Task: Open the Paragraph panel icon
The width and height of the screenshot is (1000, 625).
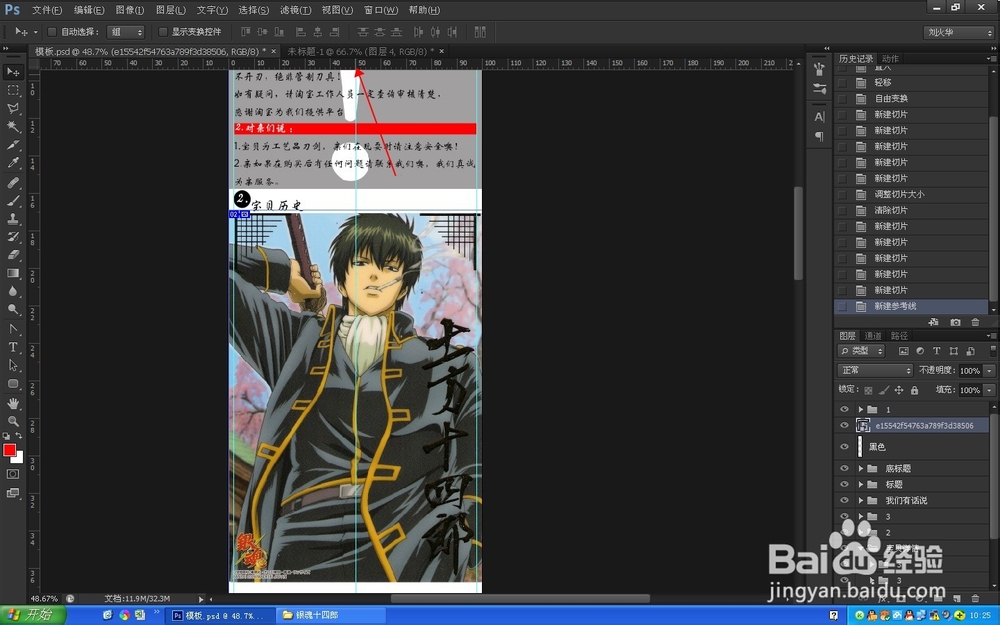Action: tap(820, 136)
